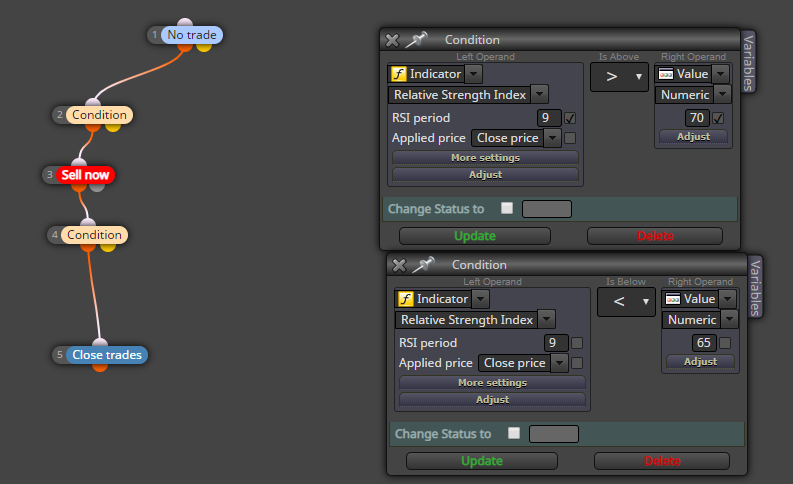
Task: Toggle the checkbox next to value 70
Action: (x=718, y=118)
